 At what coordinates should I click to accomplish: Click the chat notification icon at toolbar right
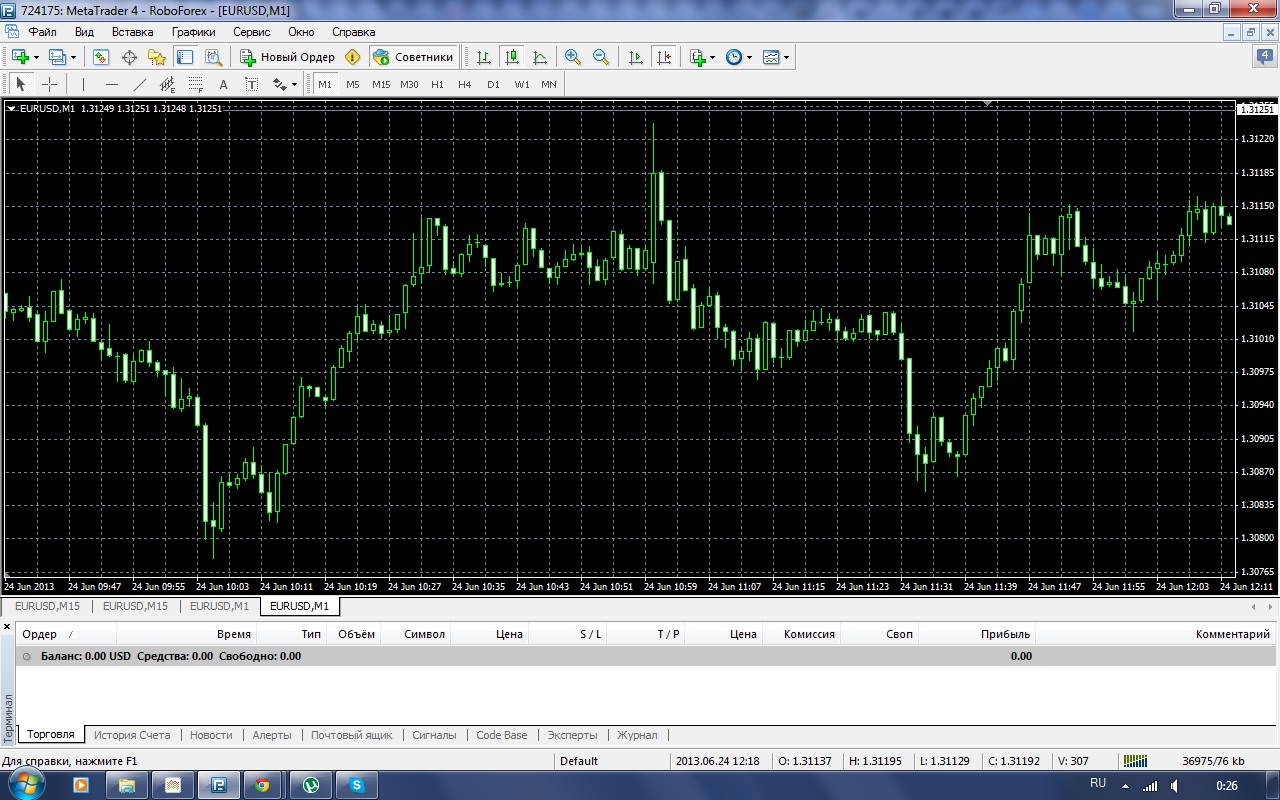pos(1263,57)
